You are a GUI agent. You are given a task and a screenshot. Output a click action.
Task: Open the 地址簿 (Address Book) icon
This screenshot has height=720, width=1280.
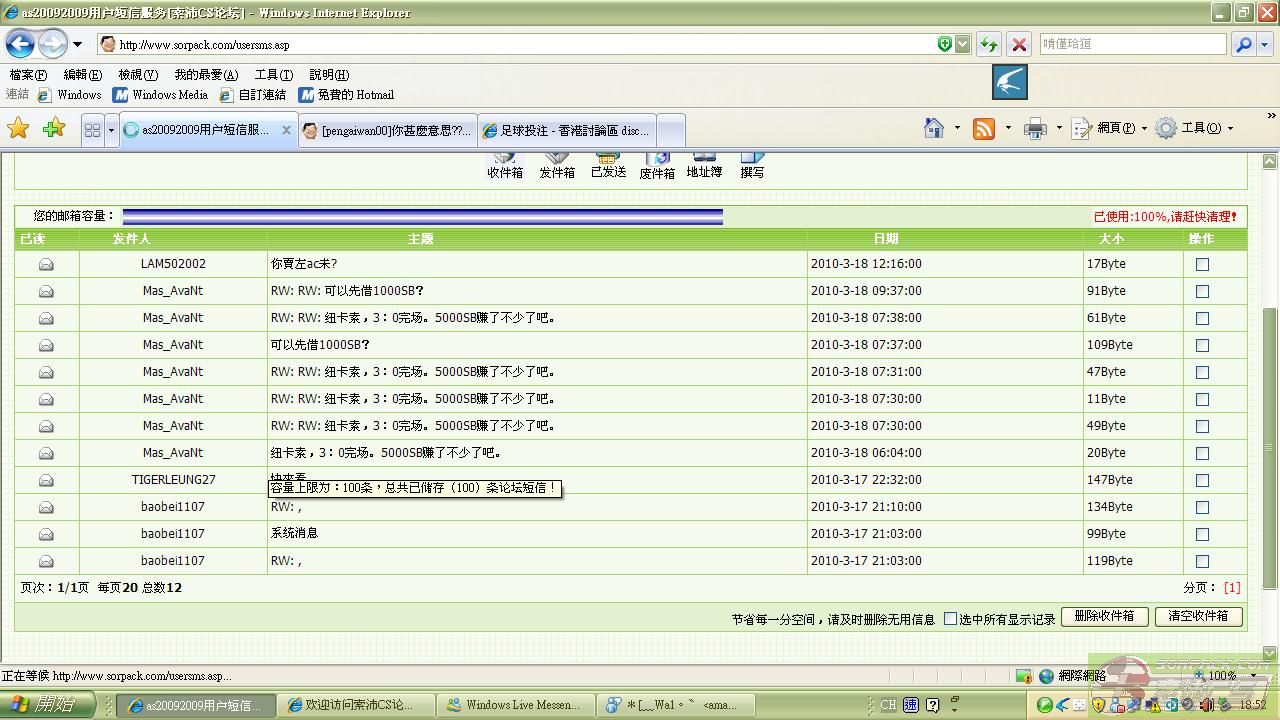point(704,163)
